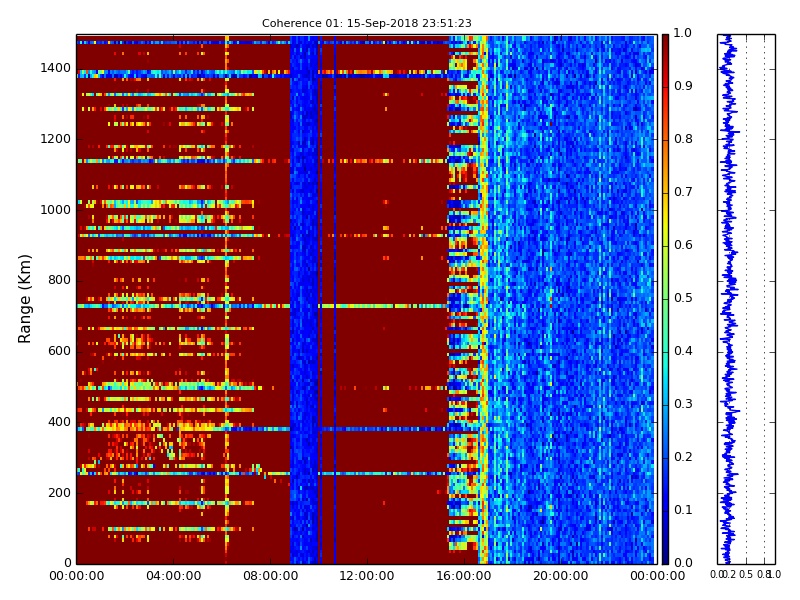Click the x-axis time label 12:00:00
Screen dimensions: 800x600
click(x=366, y=576)
